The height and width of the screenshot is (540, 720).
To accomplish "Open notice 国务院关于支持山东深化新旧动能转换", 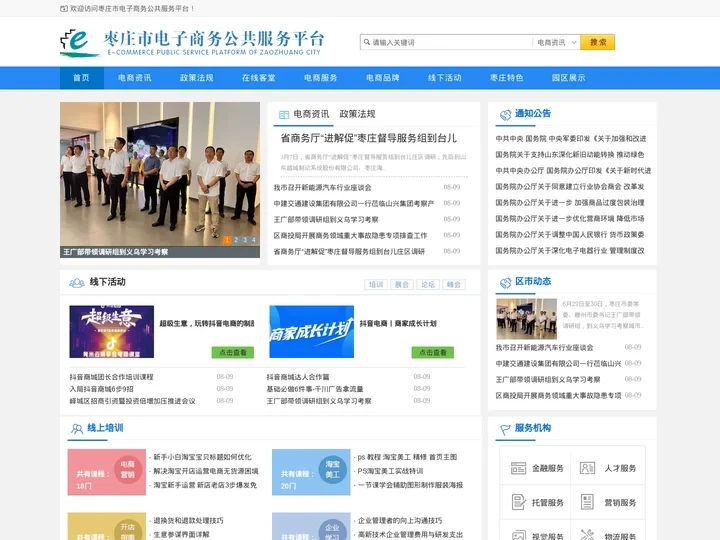I will tap(570, 155).
